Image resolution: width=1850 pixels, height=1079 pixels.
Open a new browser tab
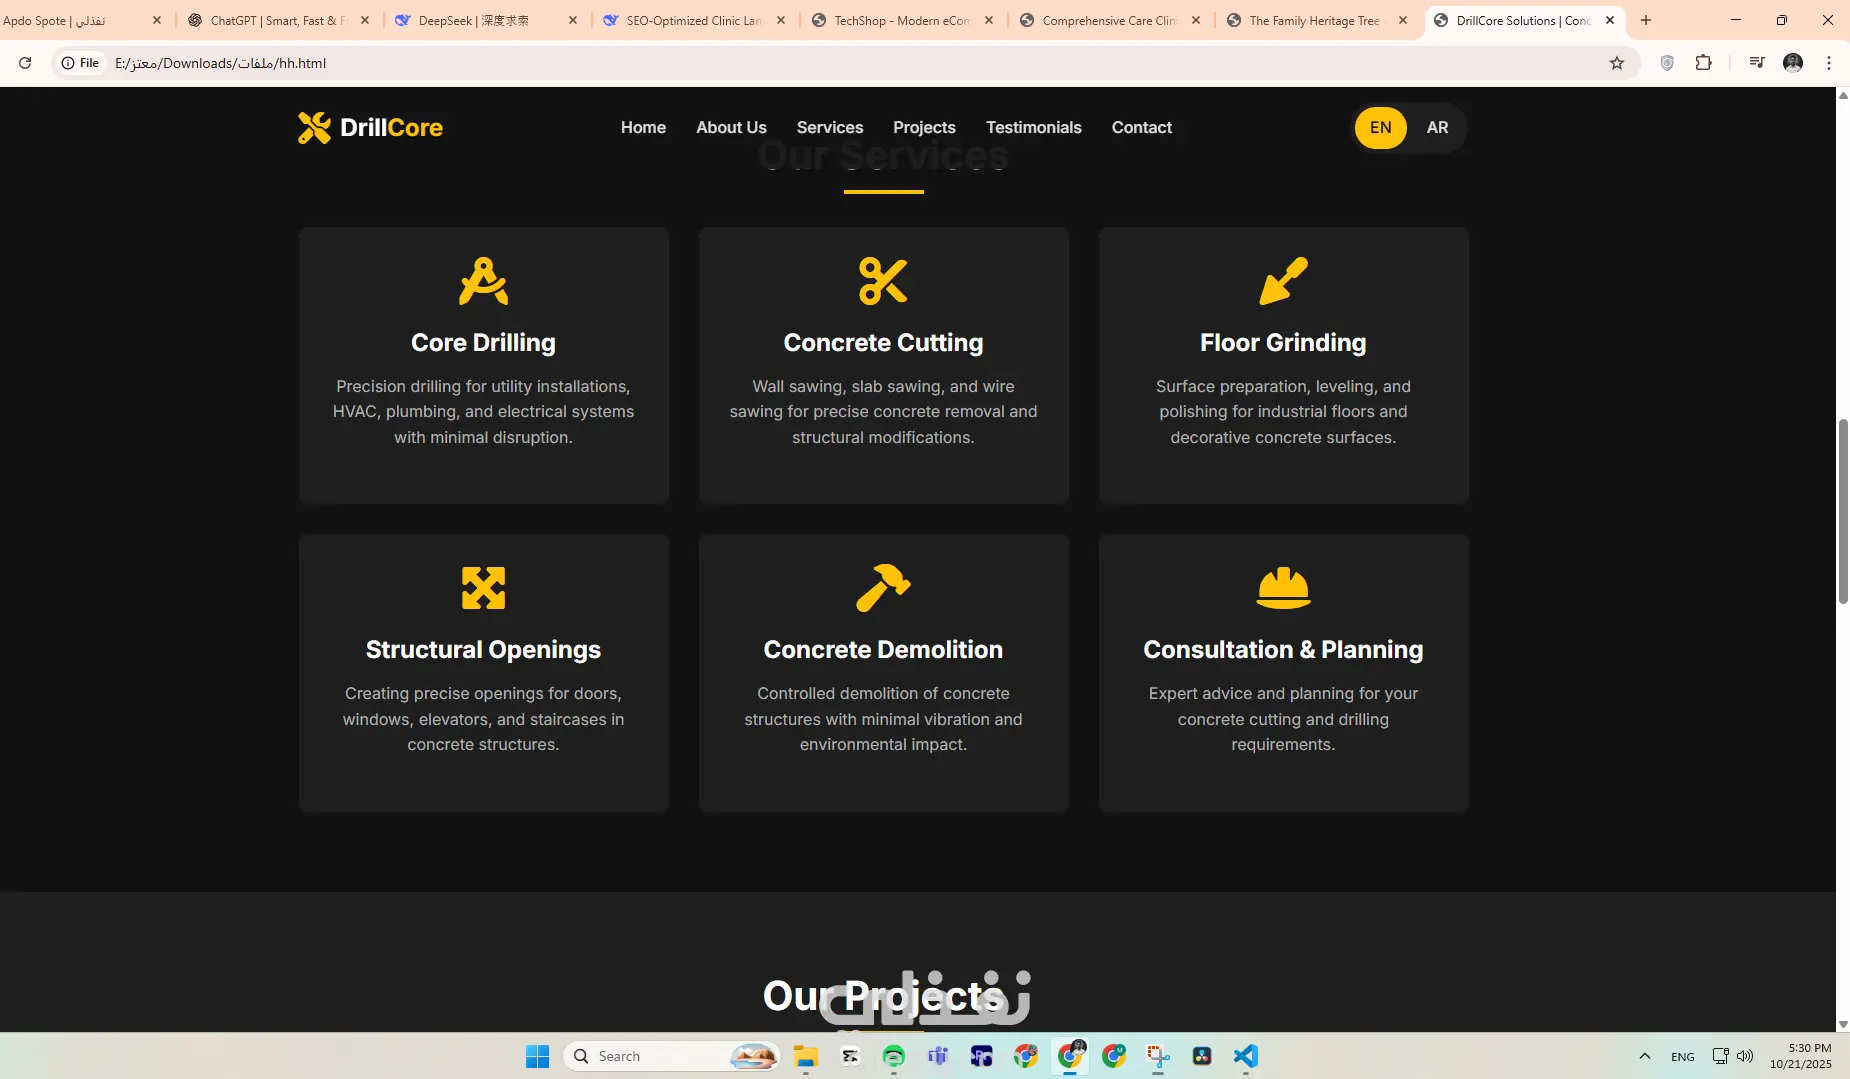coord(1646,20)
